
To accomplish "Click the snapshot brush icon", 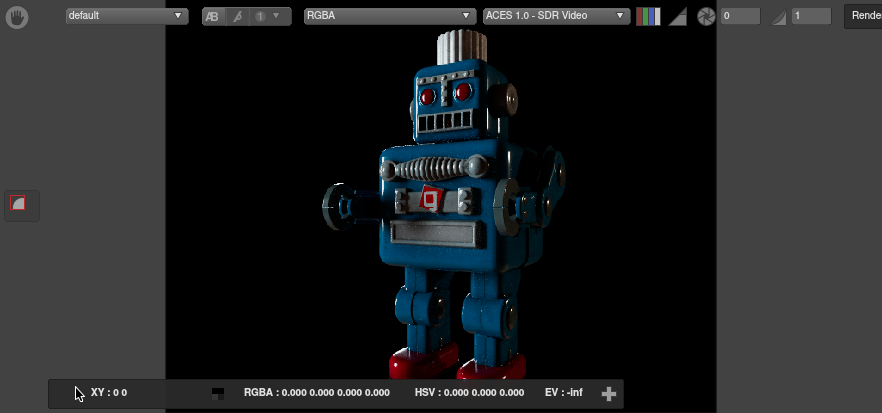I will click(237, 16).
